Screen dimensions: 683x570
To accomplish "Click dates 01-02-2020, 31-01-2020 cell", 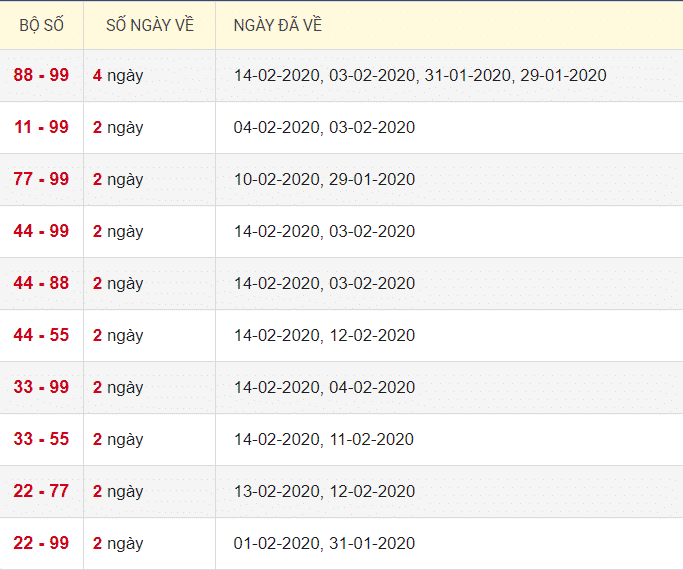I will (x=324, y=543).
